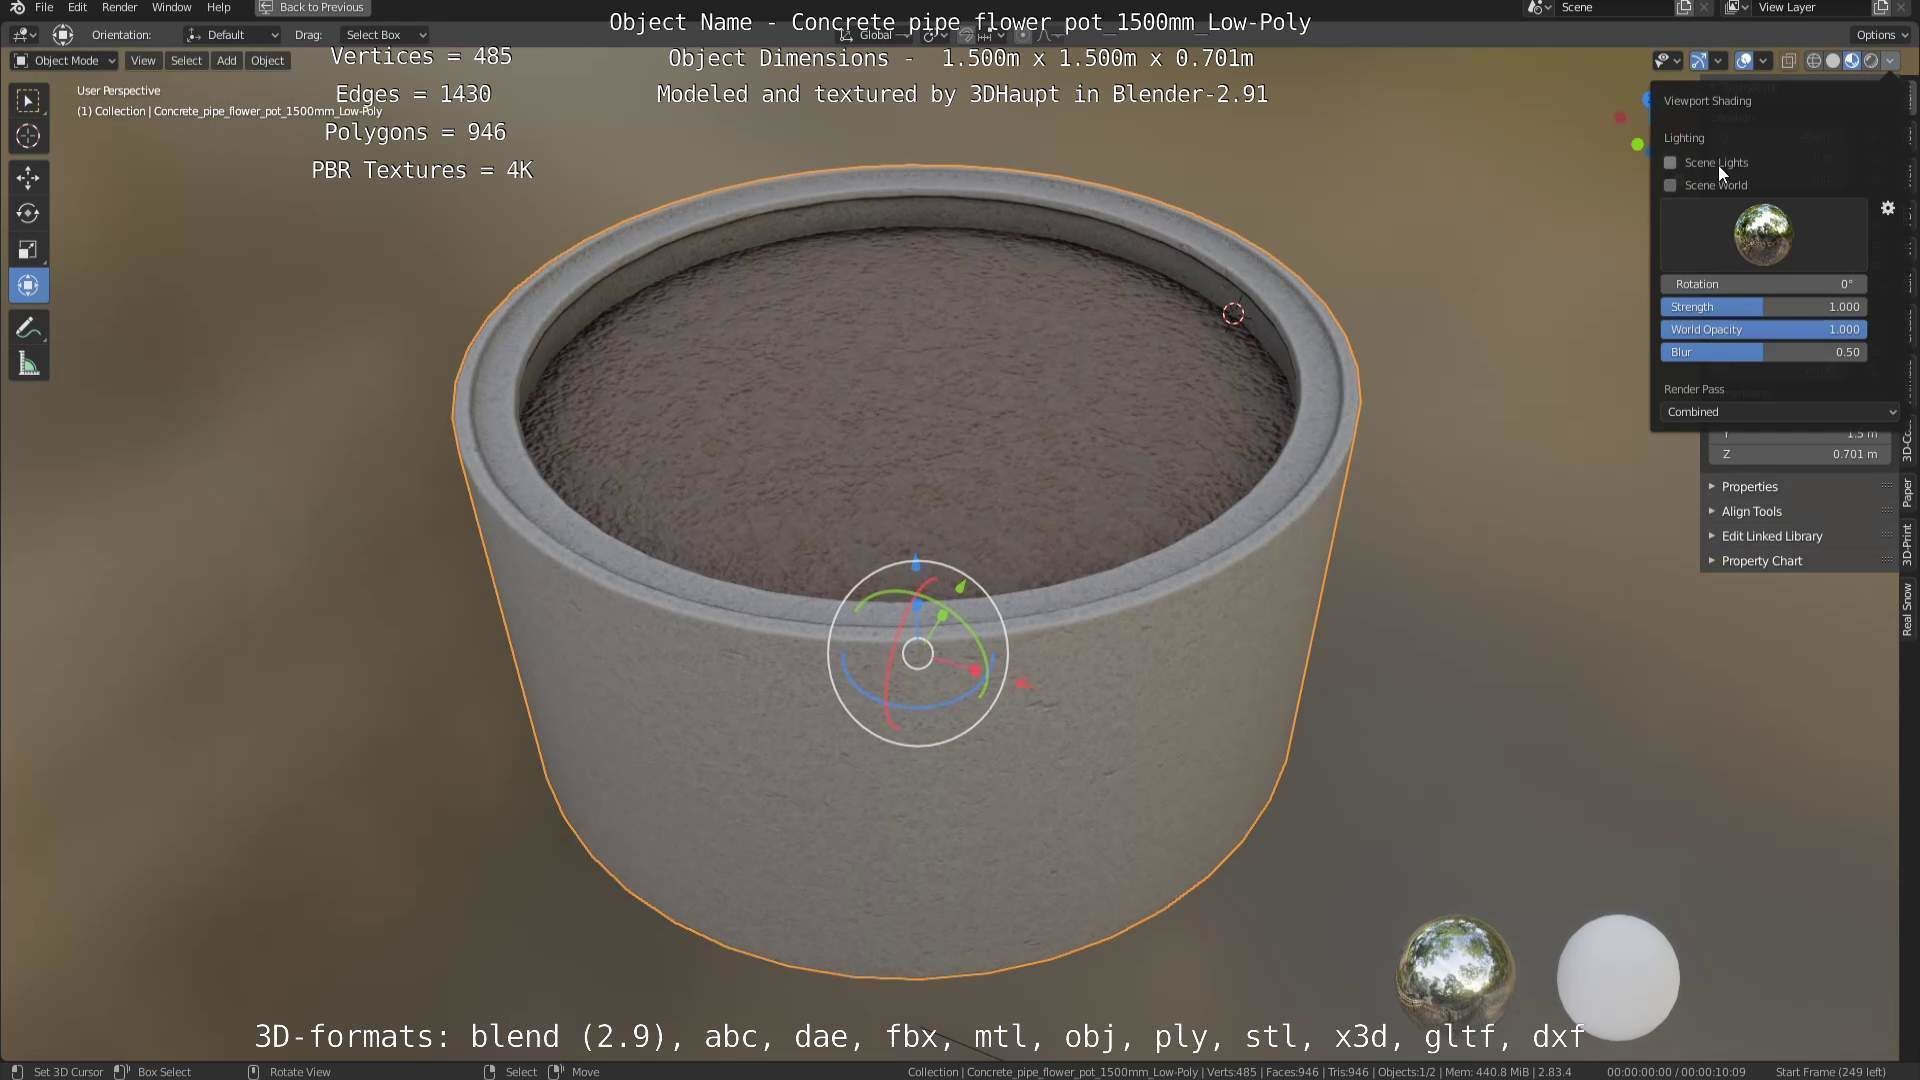Open viewport Select menu

coord(186,61)
